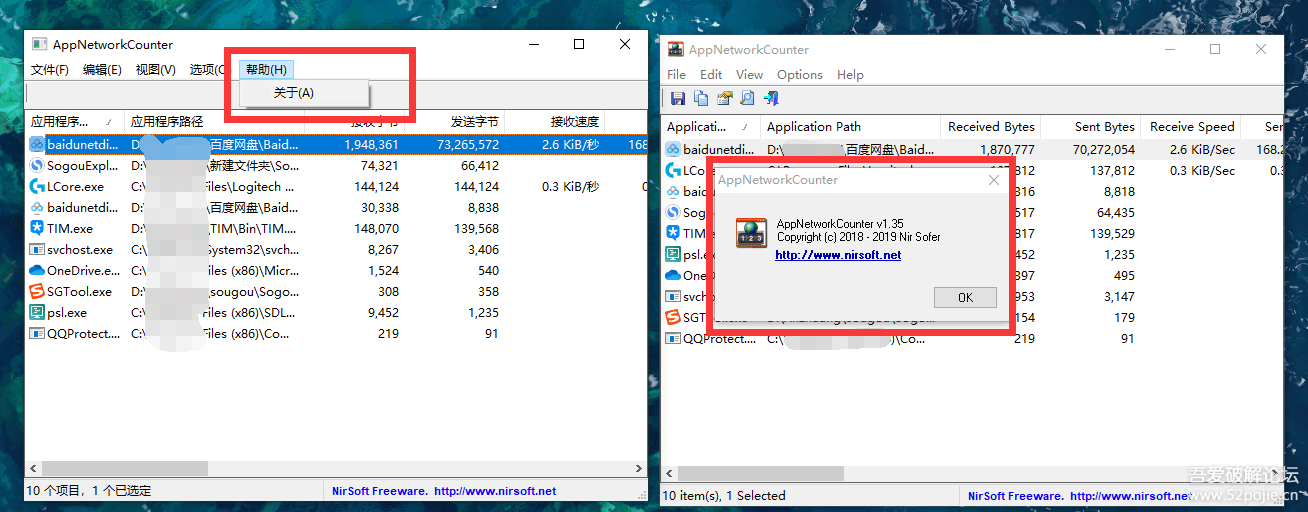Click the SGT... icon in English window
The image size is (1308, 512).
pos(673,317)
